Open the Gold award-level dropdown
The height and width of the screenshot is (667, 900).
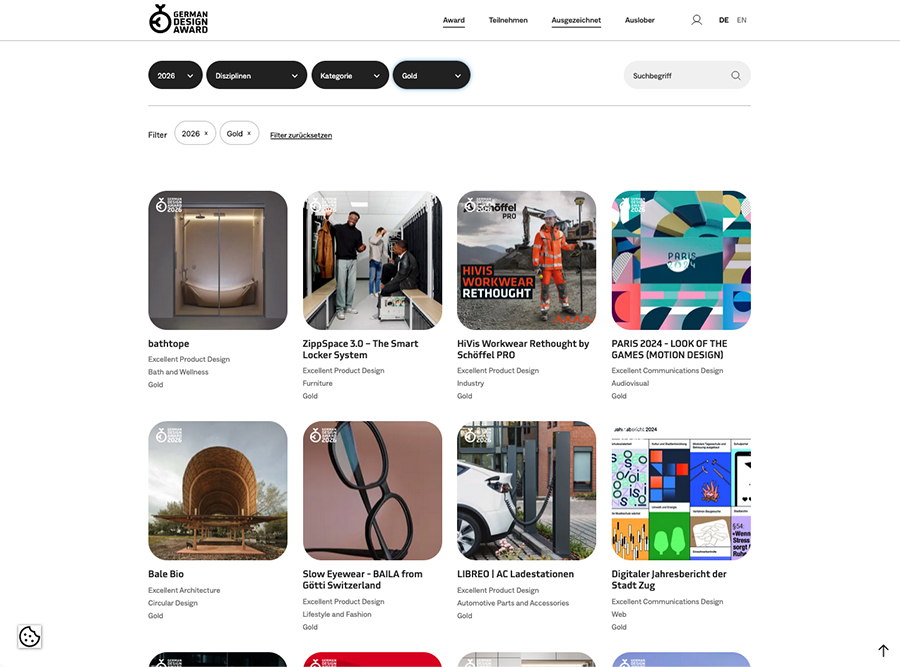tap(432, 75)
